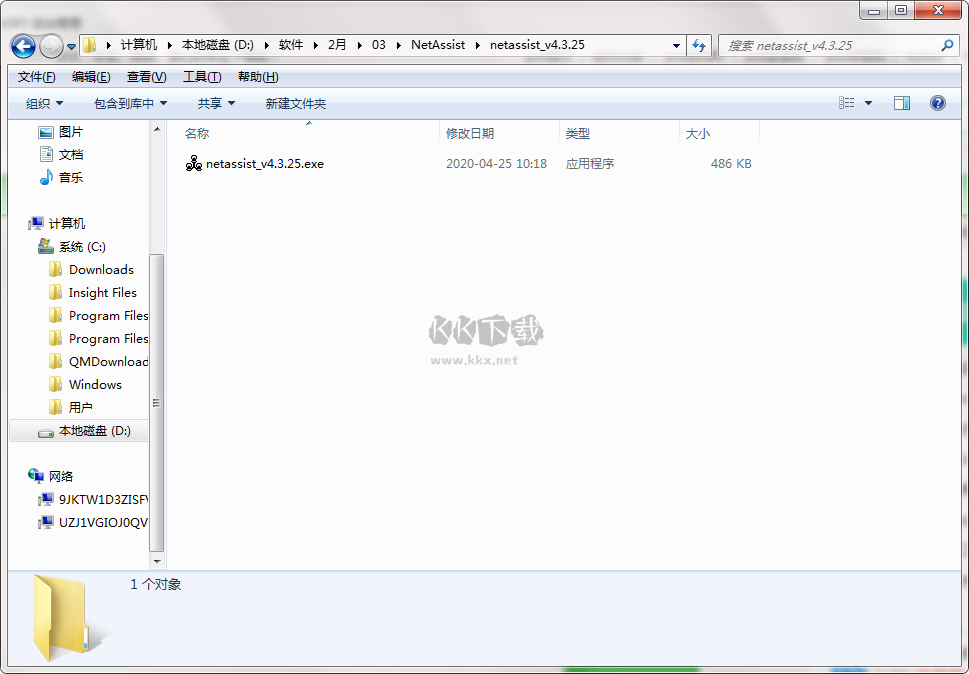The image size is (969, 674).
Task: Click the Preview pane icon
Action: (903, 102)
